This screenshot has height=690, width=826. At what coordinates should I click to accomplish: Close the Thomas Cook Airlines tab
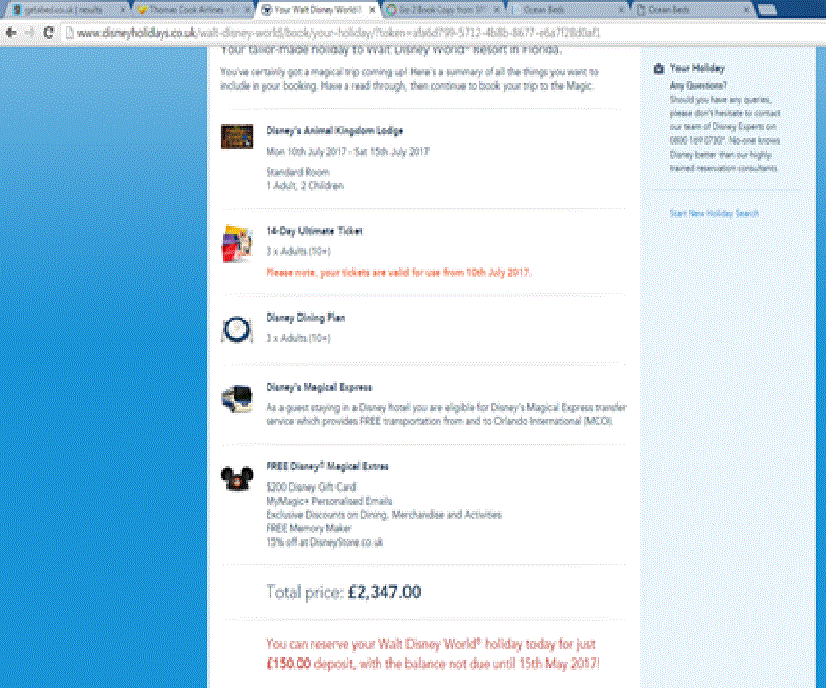(x=246, y=9)
